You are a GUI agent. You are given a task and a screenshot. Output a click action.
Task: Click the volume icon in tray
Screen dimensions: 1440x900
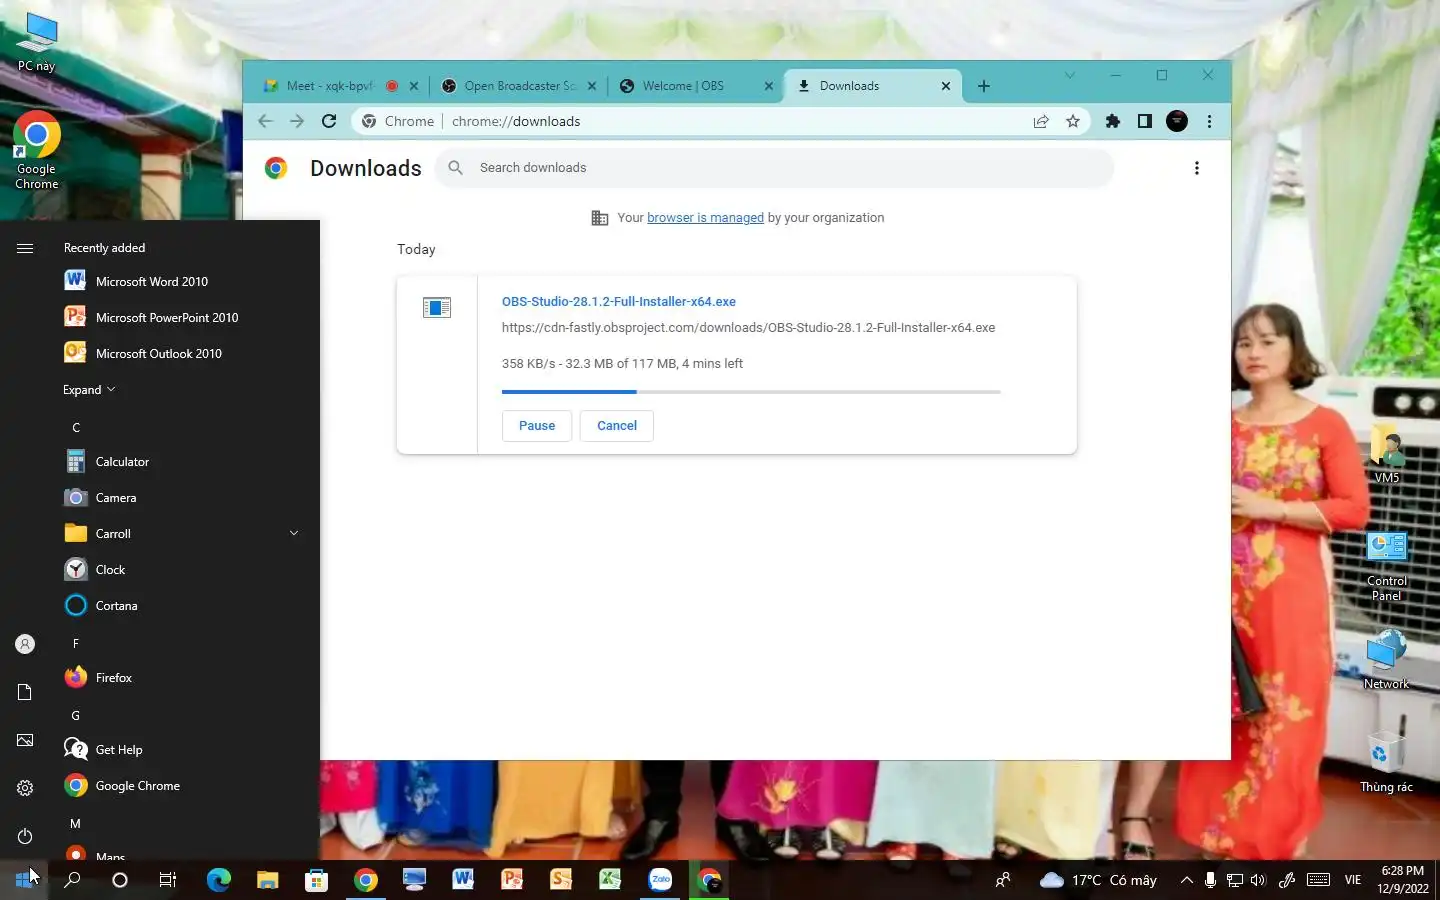click(1258, 880)
